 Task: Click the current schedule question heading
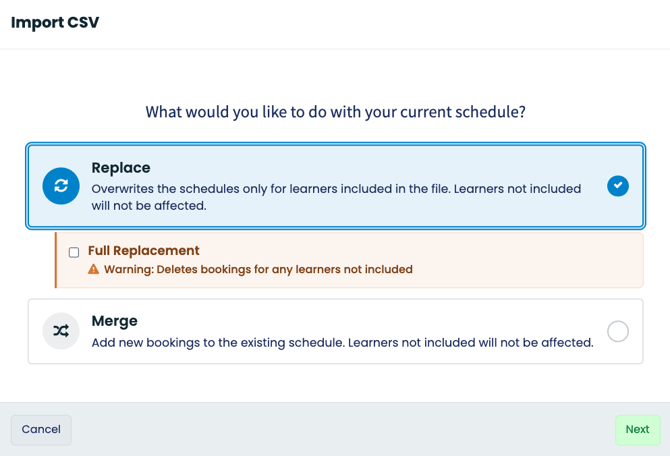pyautogui.click(x=335, y=112)
